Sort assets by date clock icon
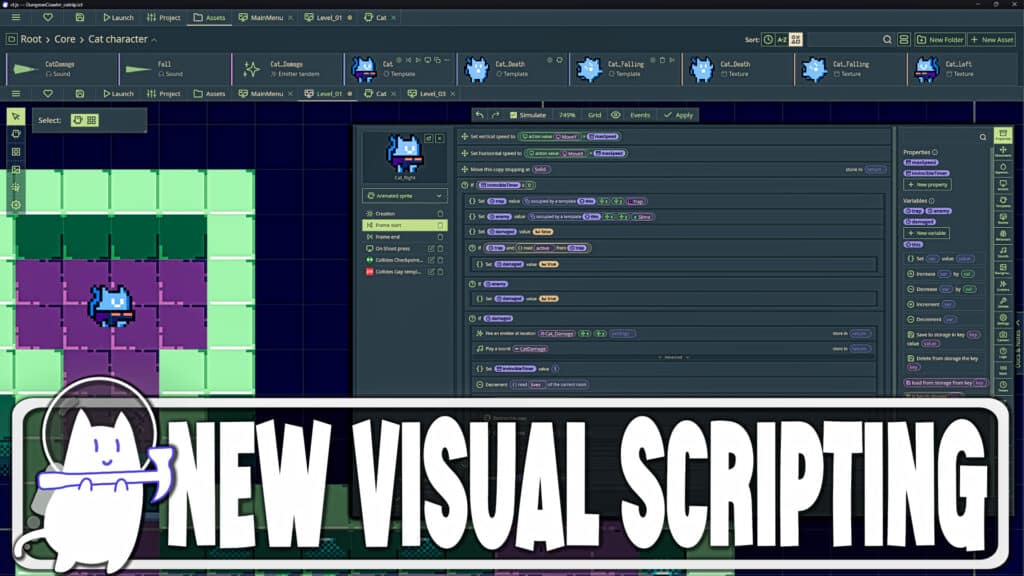Screen dimensions: 1024x576 point(768,40)
